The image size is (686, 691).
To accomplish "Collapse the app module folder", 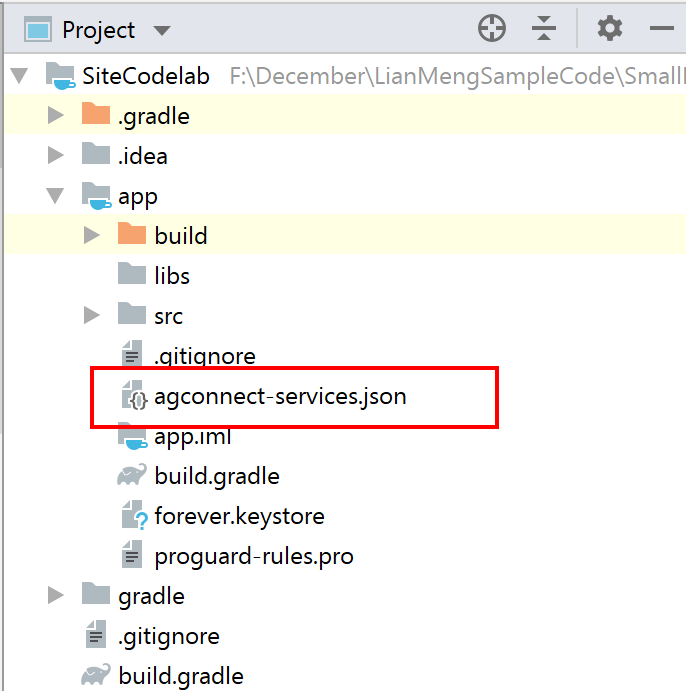I will click(56, 196).
